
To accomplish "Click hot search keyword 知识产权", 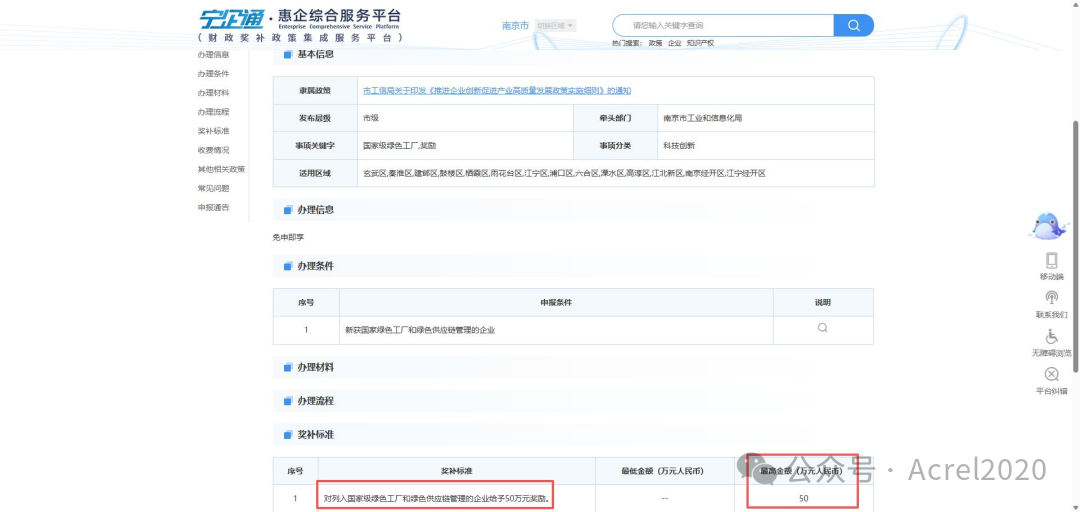I will (700, 43).
